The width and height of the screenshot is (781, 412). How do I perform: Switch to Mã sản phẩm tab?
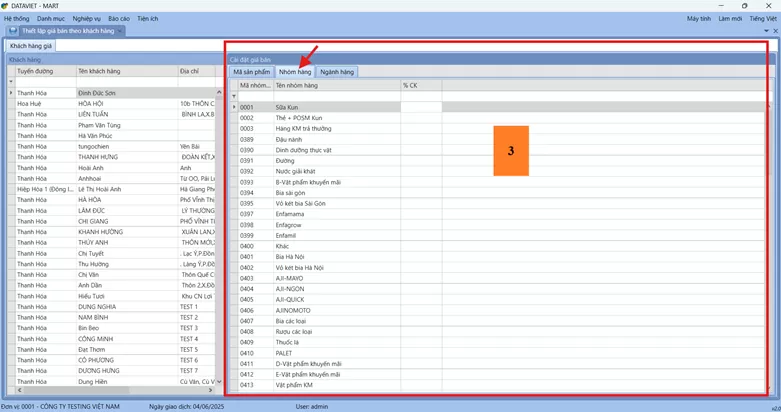point(252,72)
